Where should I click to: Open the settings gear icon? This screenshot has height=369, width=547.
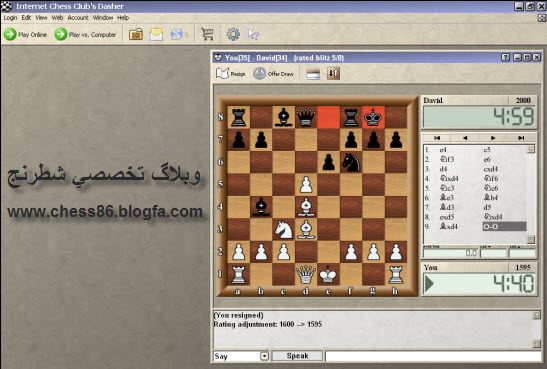(x=233, y=34)
